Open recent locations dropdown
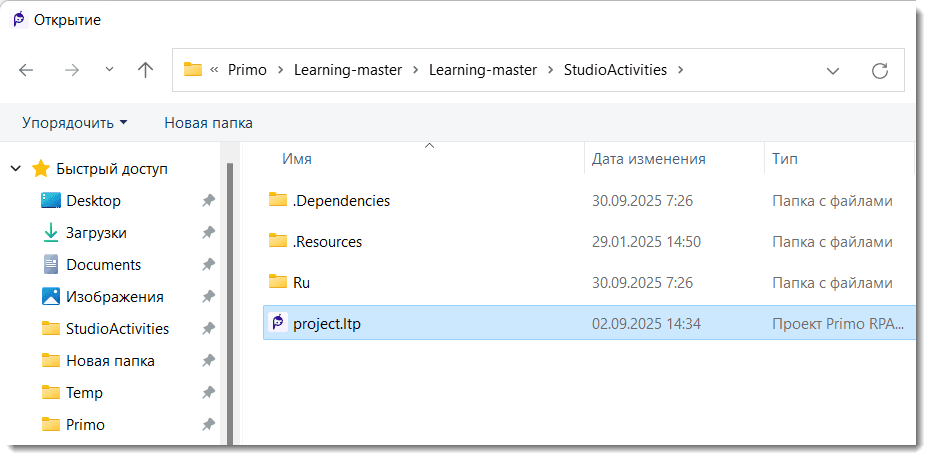Viewport: 931px width, 460px height. point(109,70)
